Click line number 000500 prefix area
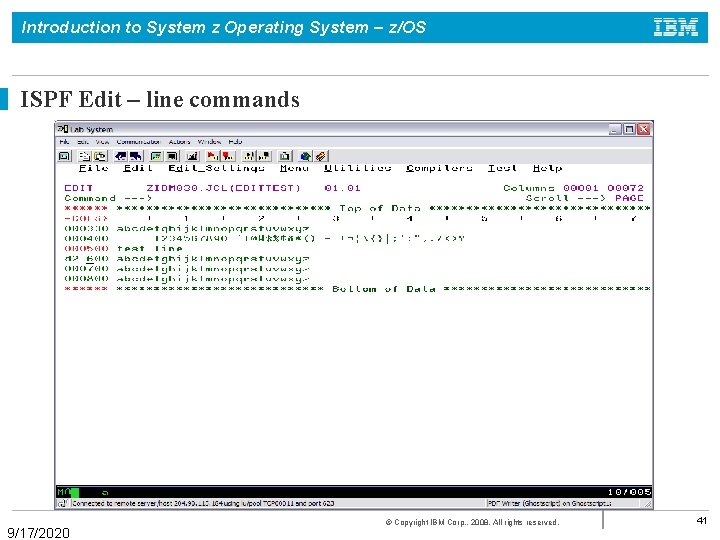 pyautogui.click(x=86, y=249)
